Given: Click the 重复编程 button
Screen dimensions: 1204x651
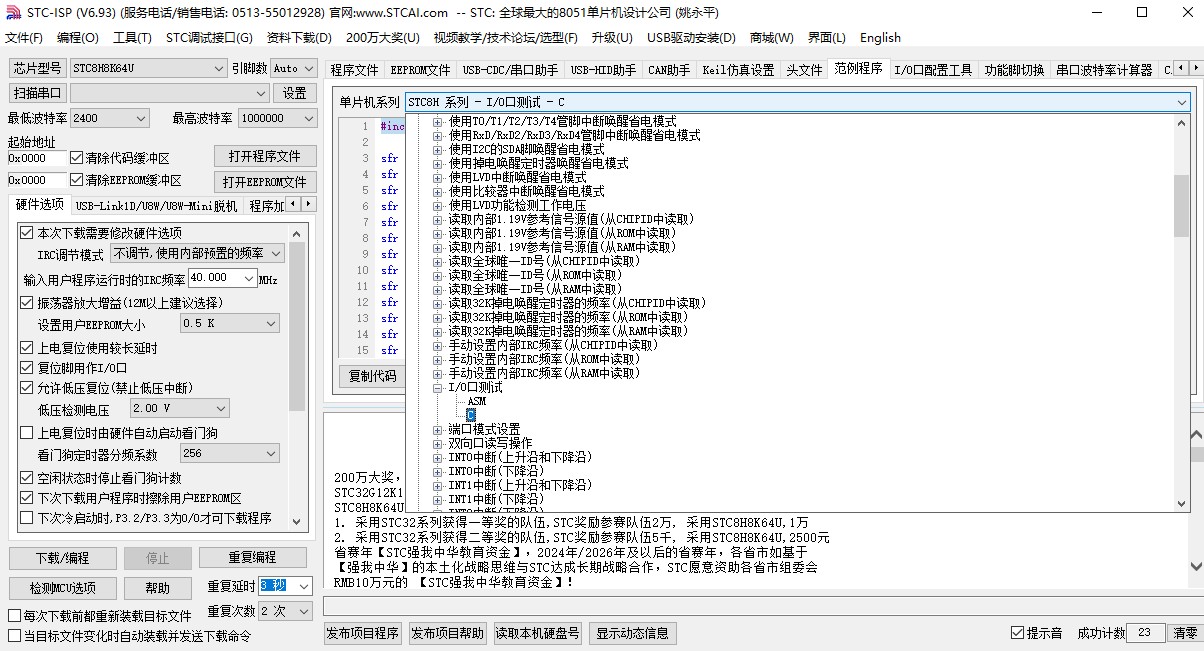Looking at the screenshot, I should coord(252,558).
